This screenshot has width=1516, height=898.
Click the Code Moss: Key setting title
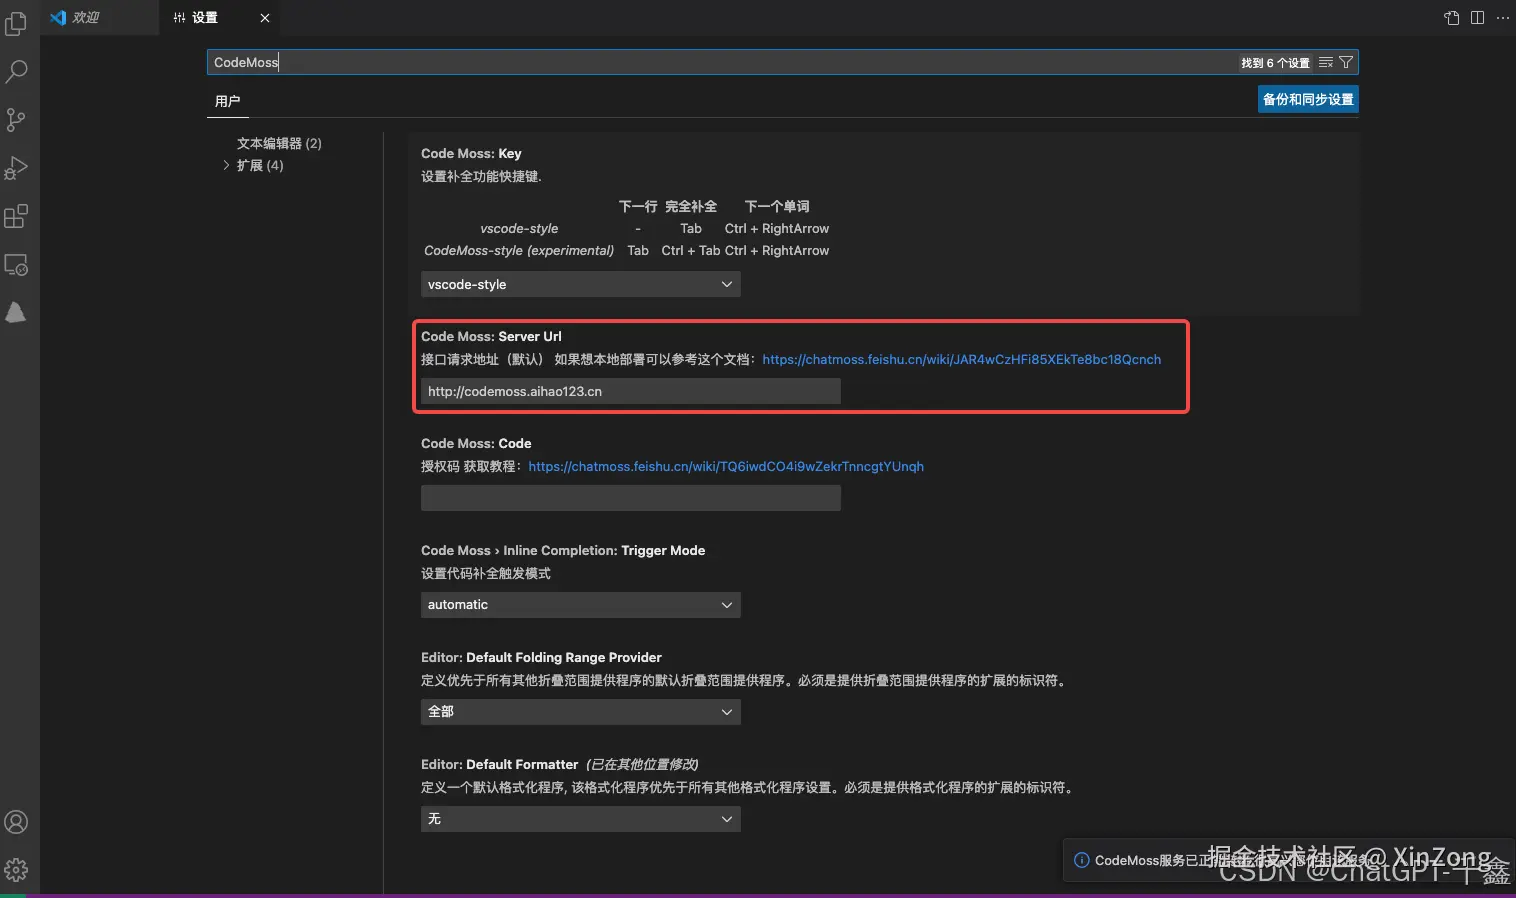pos(471,153)
